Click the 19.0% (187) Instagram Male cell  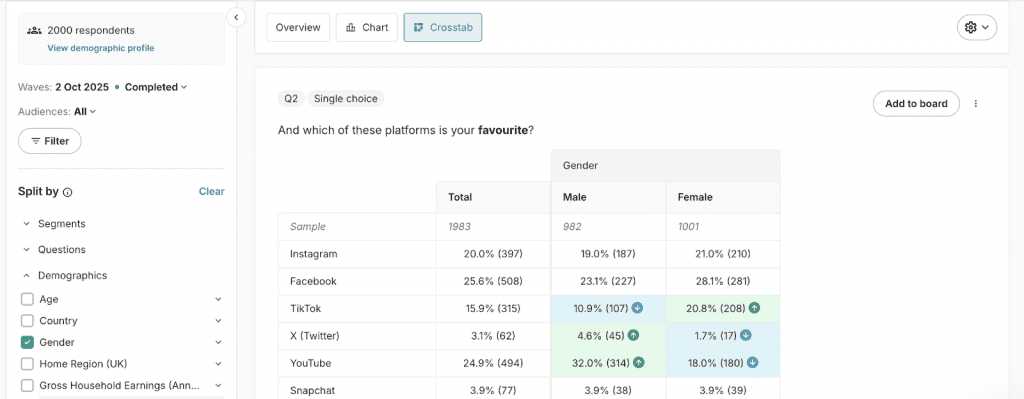[608, 253]
